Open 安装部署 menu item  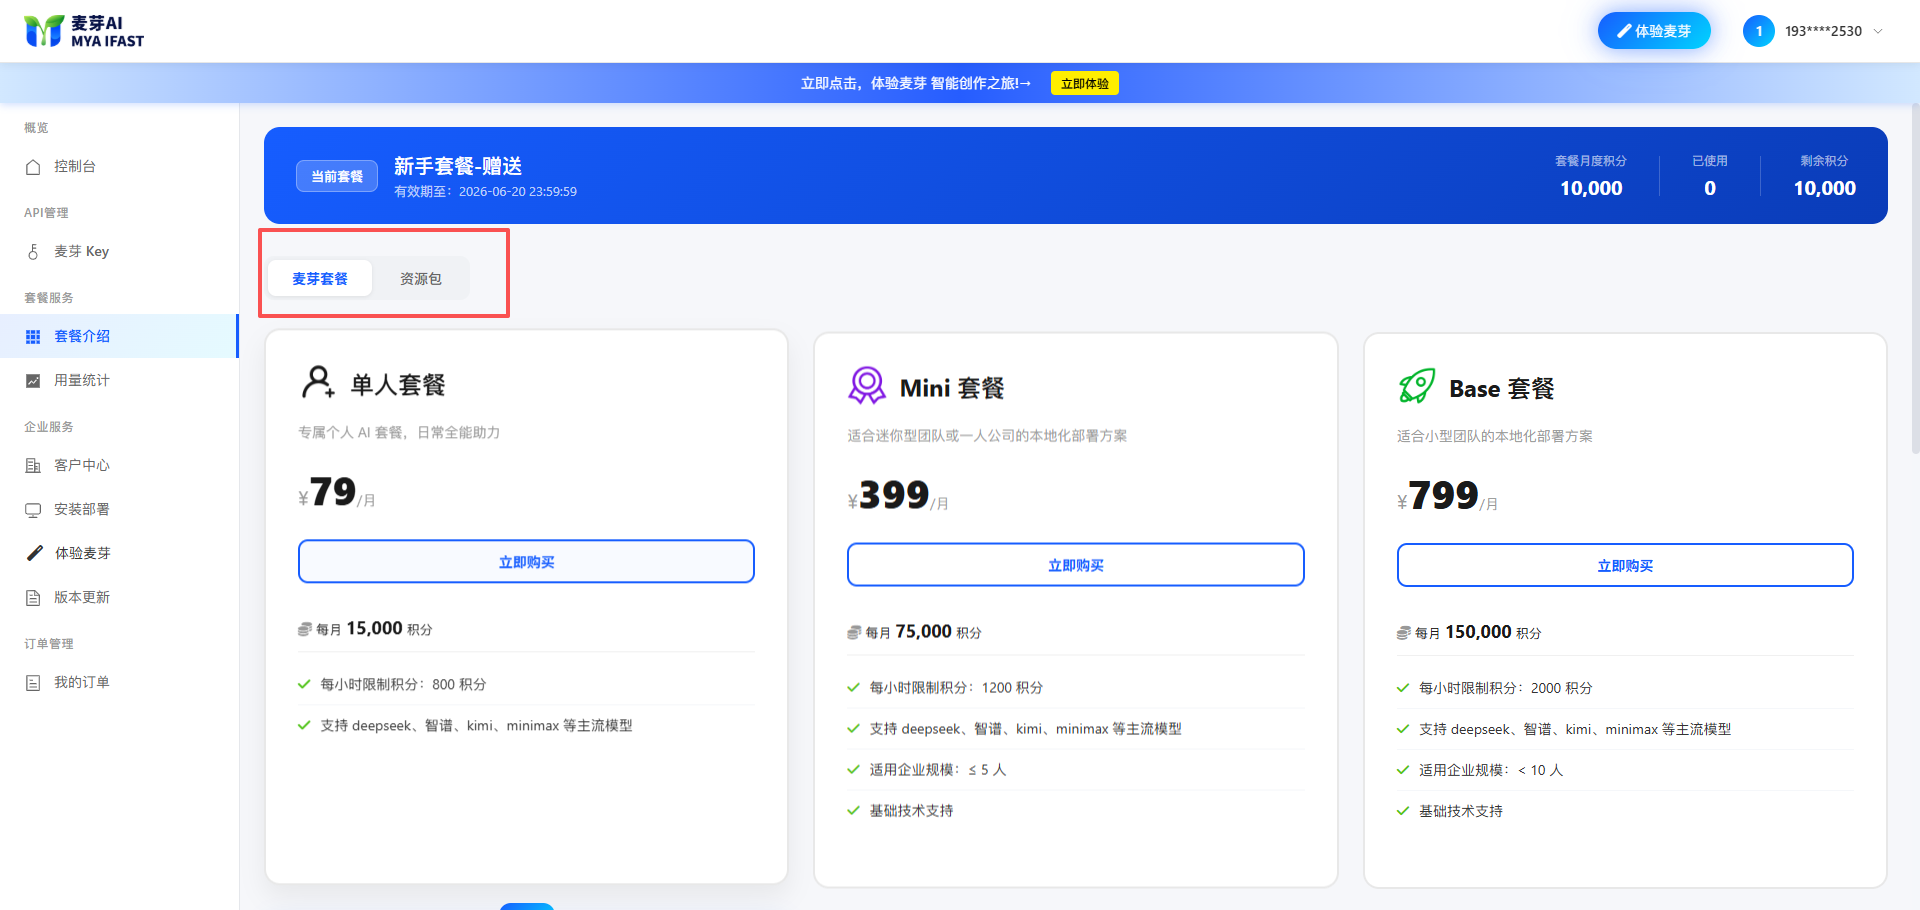click(119, 510)
